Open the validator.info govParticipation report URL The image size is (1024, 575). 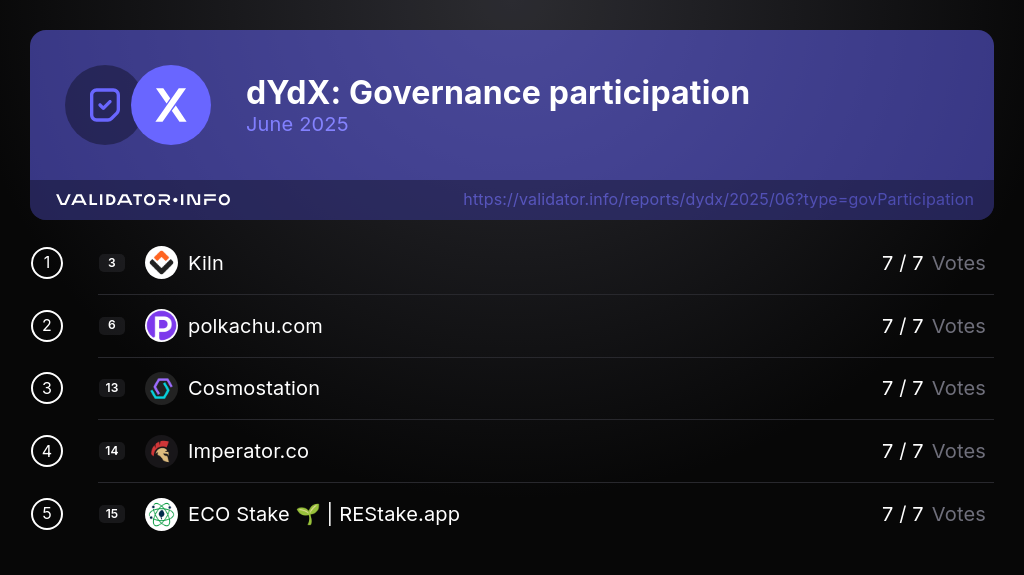pyautogui.click(x=718, y=199)
